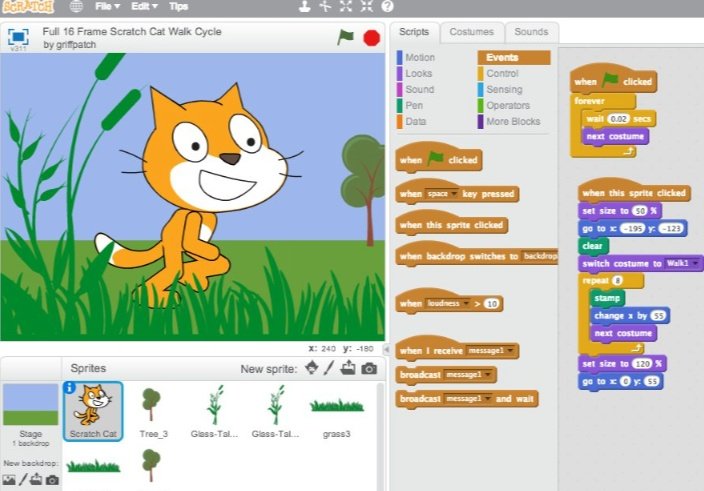
Task: Click the green flag to start project
Action: point(345,37)
